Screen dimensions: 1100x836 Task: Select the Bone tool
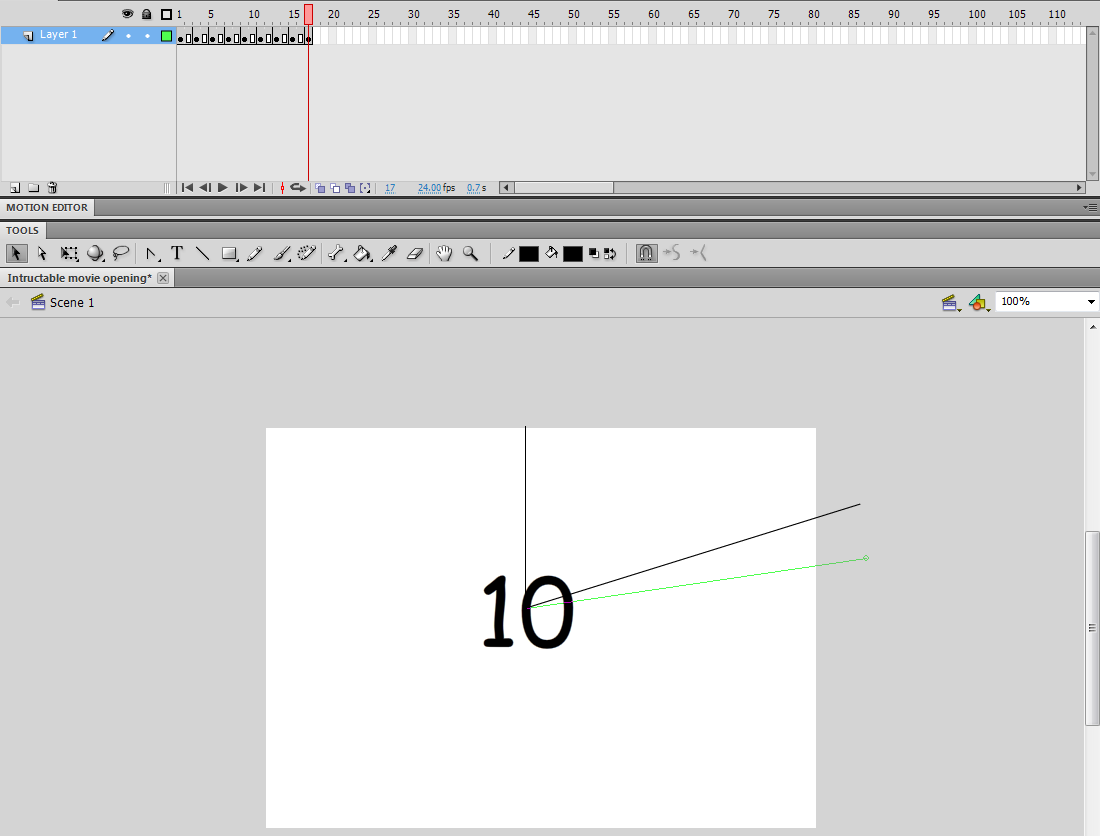point(336,253)
